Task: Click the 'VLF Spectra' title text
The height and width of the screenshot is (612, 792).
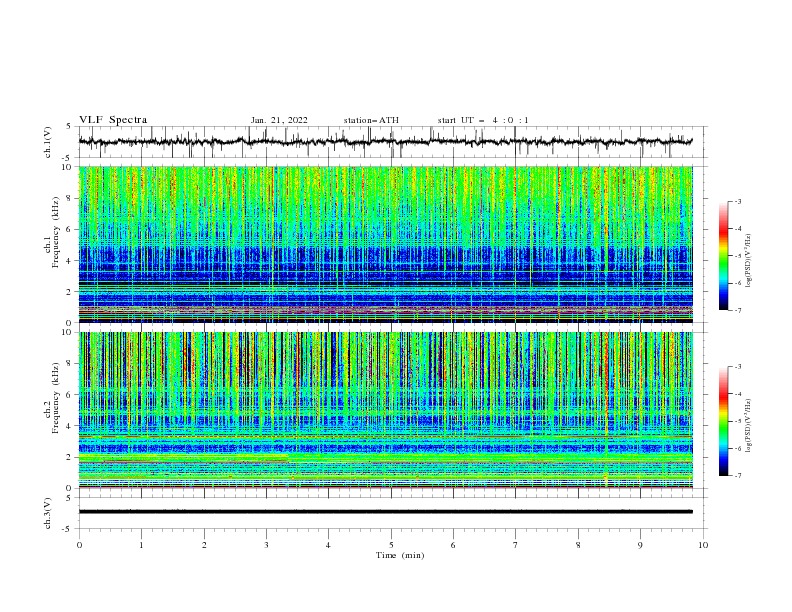Action: point(113,120)
